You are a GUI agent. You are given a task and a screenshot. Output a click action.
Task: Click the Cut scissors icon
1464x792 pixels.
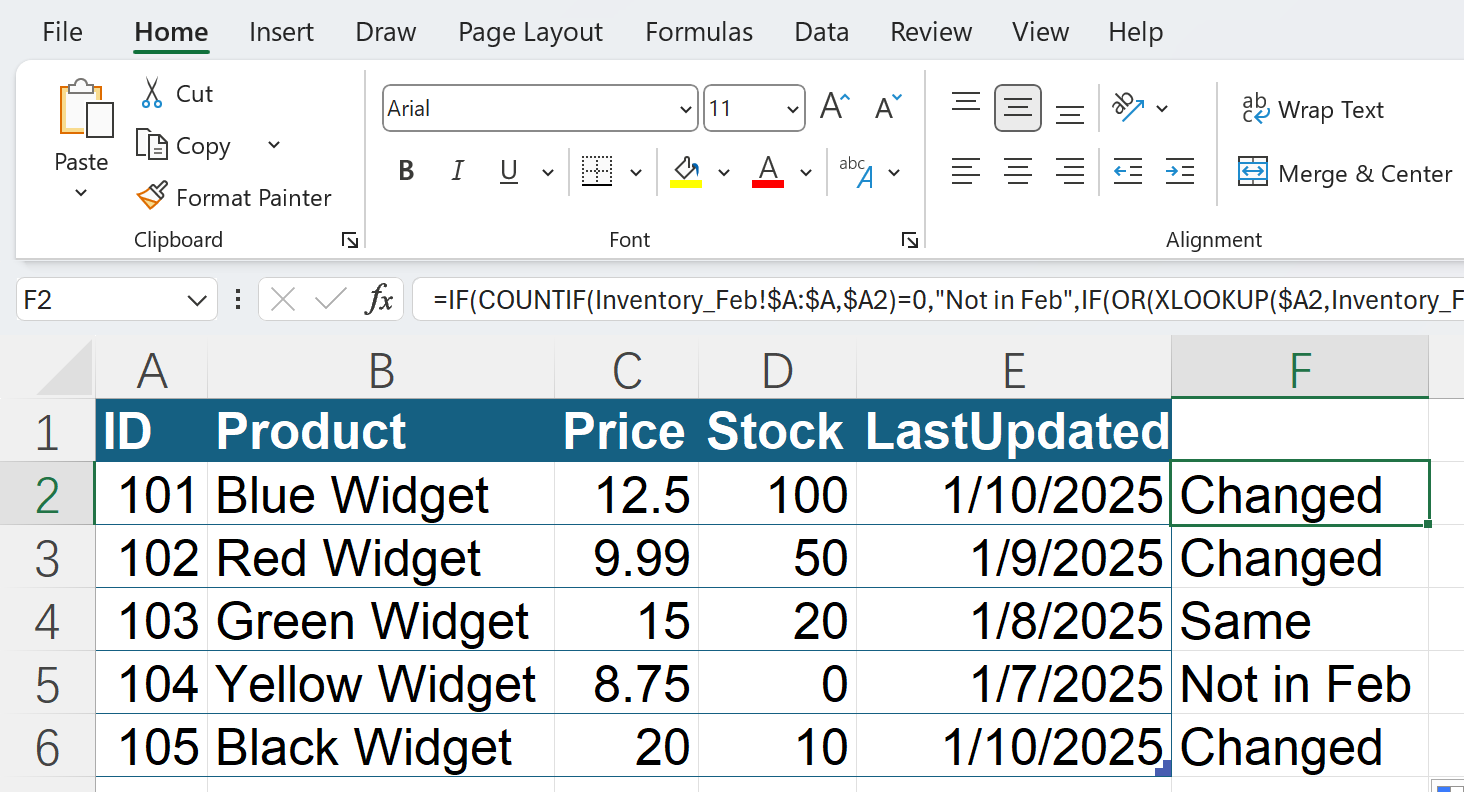(152, 93)
